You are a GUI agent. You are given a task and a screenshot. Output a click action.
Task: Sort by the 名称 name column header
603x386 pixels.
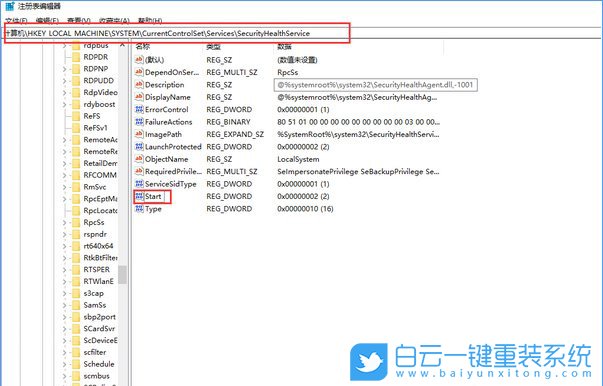(x=143, y=47)
